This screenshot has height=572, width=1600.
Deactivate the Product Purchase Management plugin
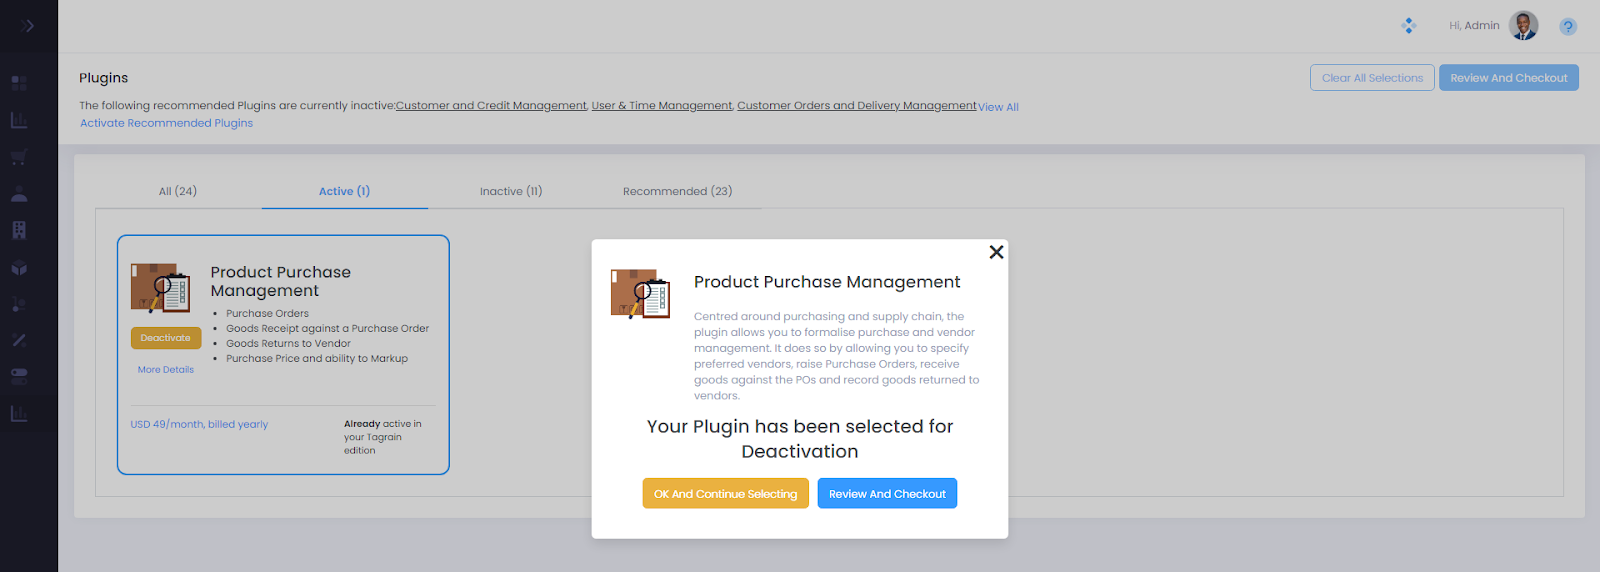click(x=166, y=338)
